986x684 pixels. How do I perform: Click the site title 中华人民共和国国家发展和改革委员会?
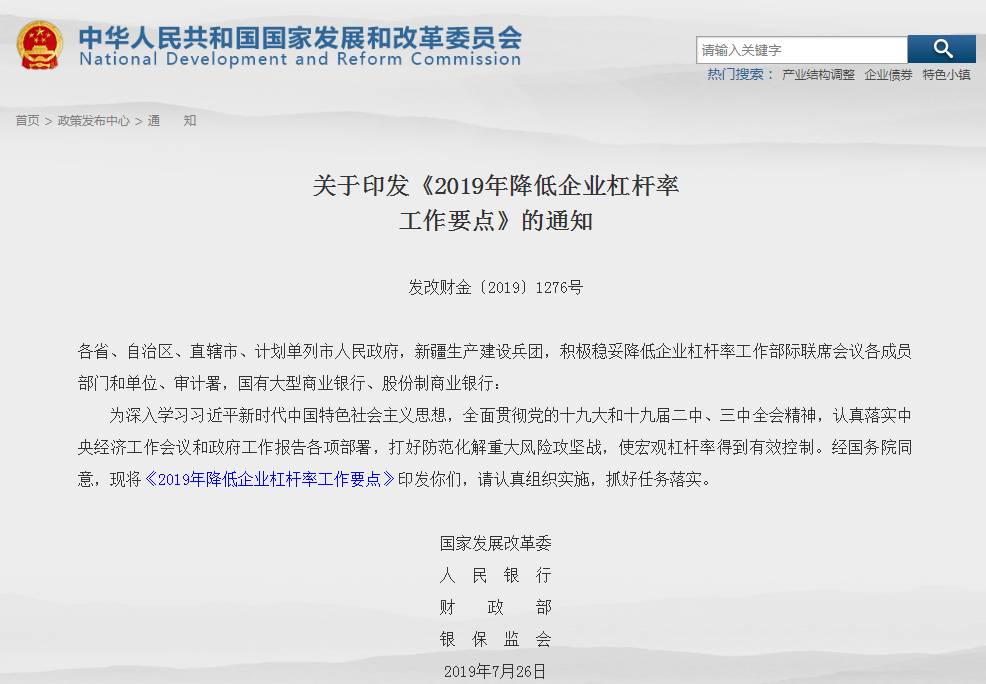(300, 37)
